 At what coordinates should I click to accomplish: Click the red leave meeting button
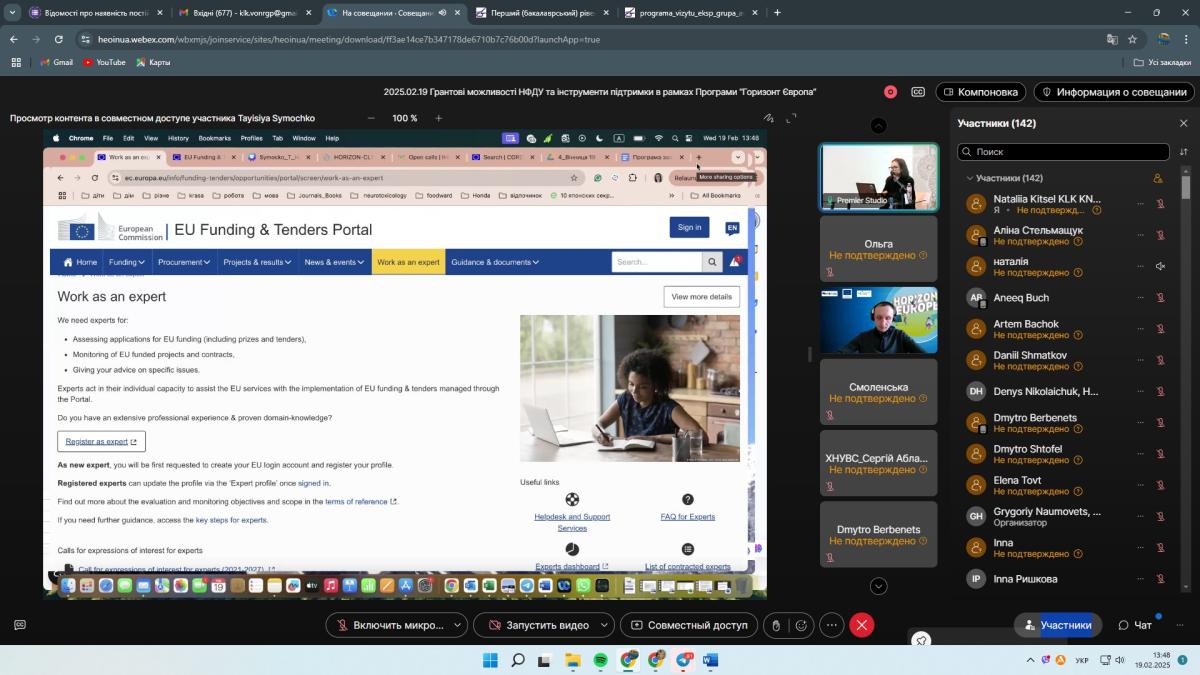862,625
